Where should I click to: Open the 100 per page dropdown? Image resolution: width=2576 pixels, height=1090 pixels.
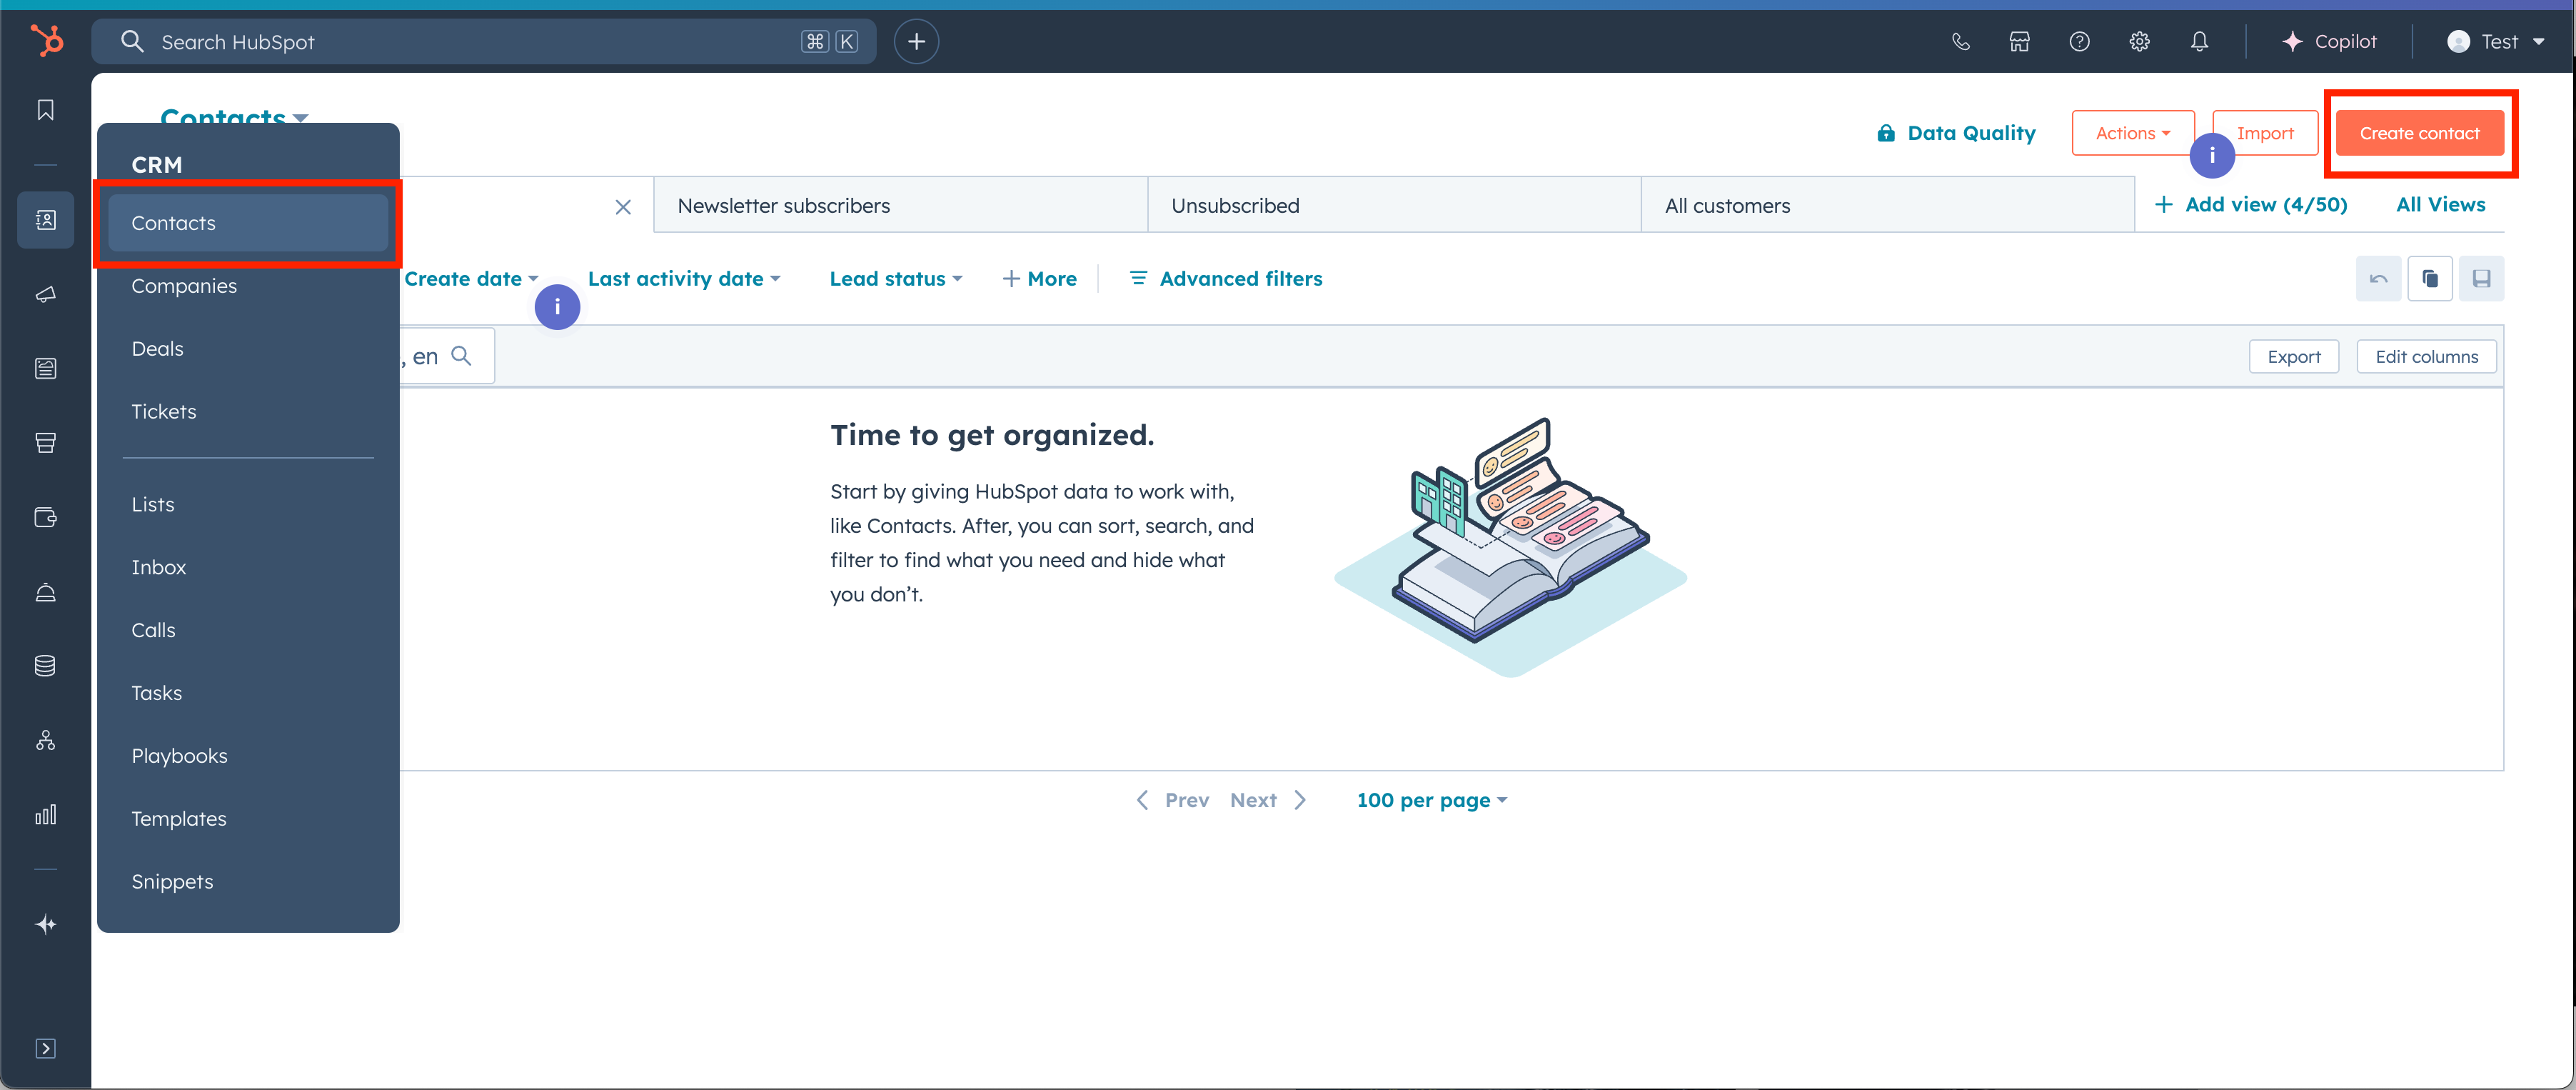pos(1432,800)
